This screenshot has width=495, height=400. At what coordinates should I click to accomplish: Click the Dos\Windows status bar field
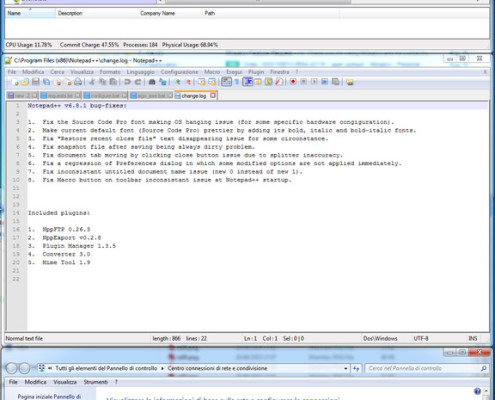point(380,338)
